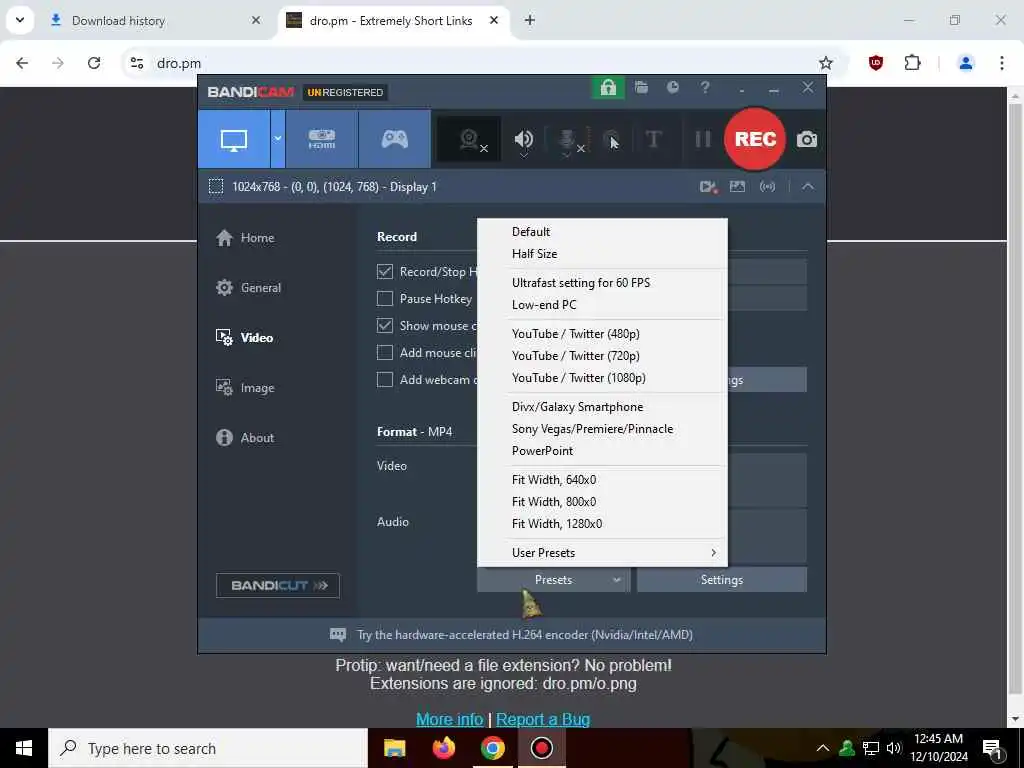Toggle Show mouse cursor checkbox
The height and width of the screenshot is (768, 1024).
click(x=385, y=325)
